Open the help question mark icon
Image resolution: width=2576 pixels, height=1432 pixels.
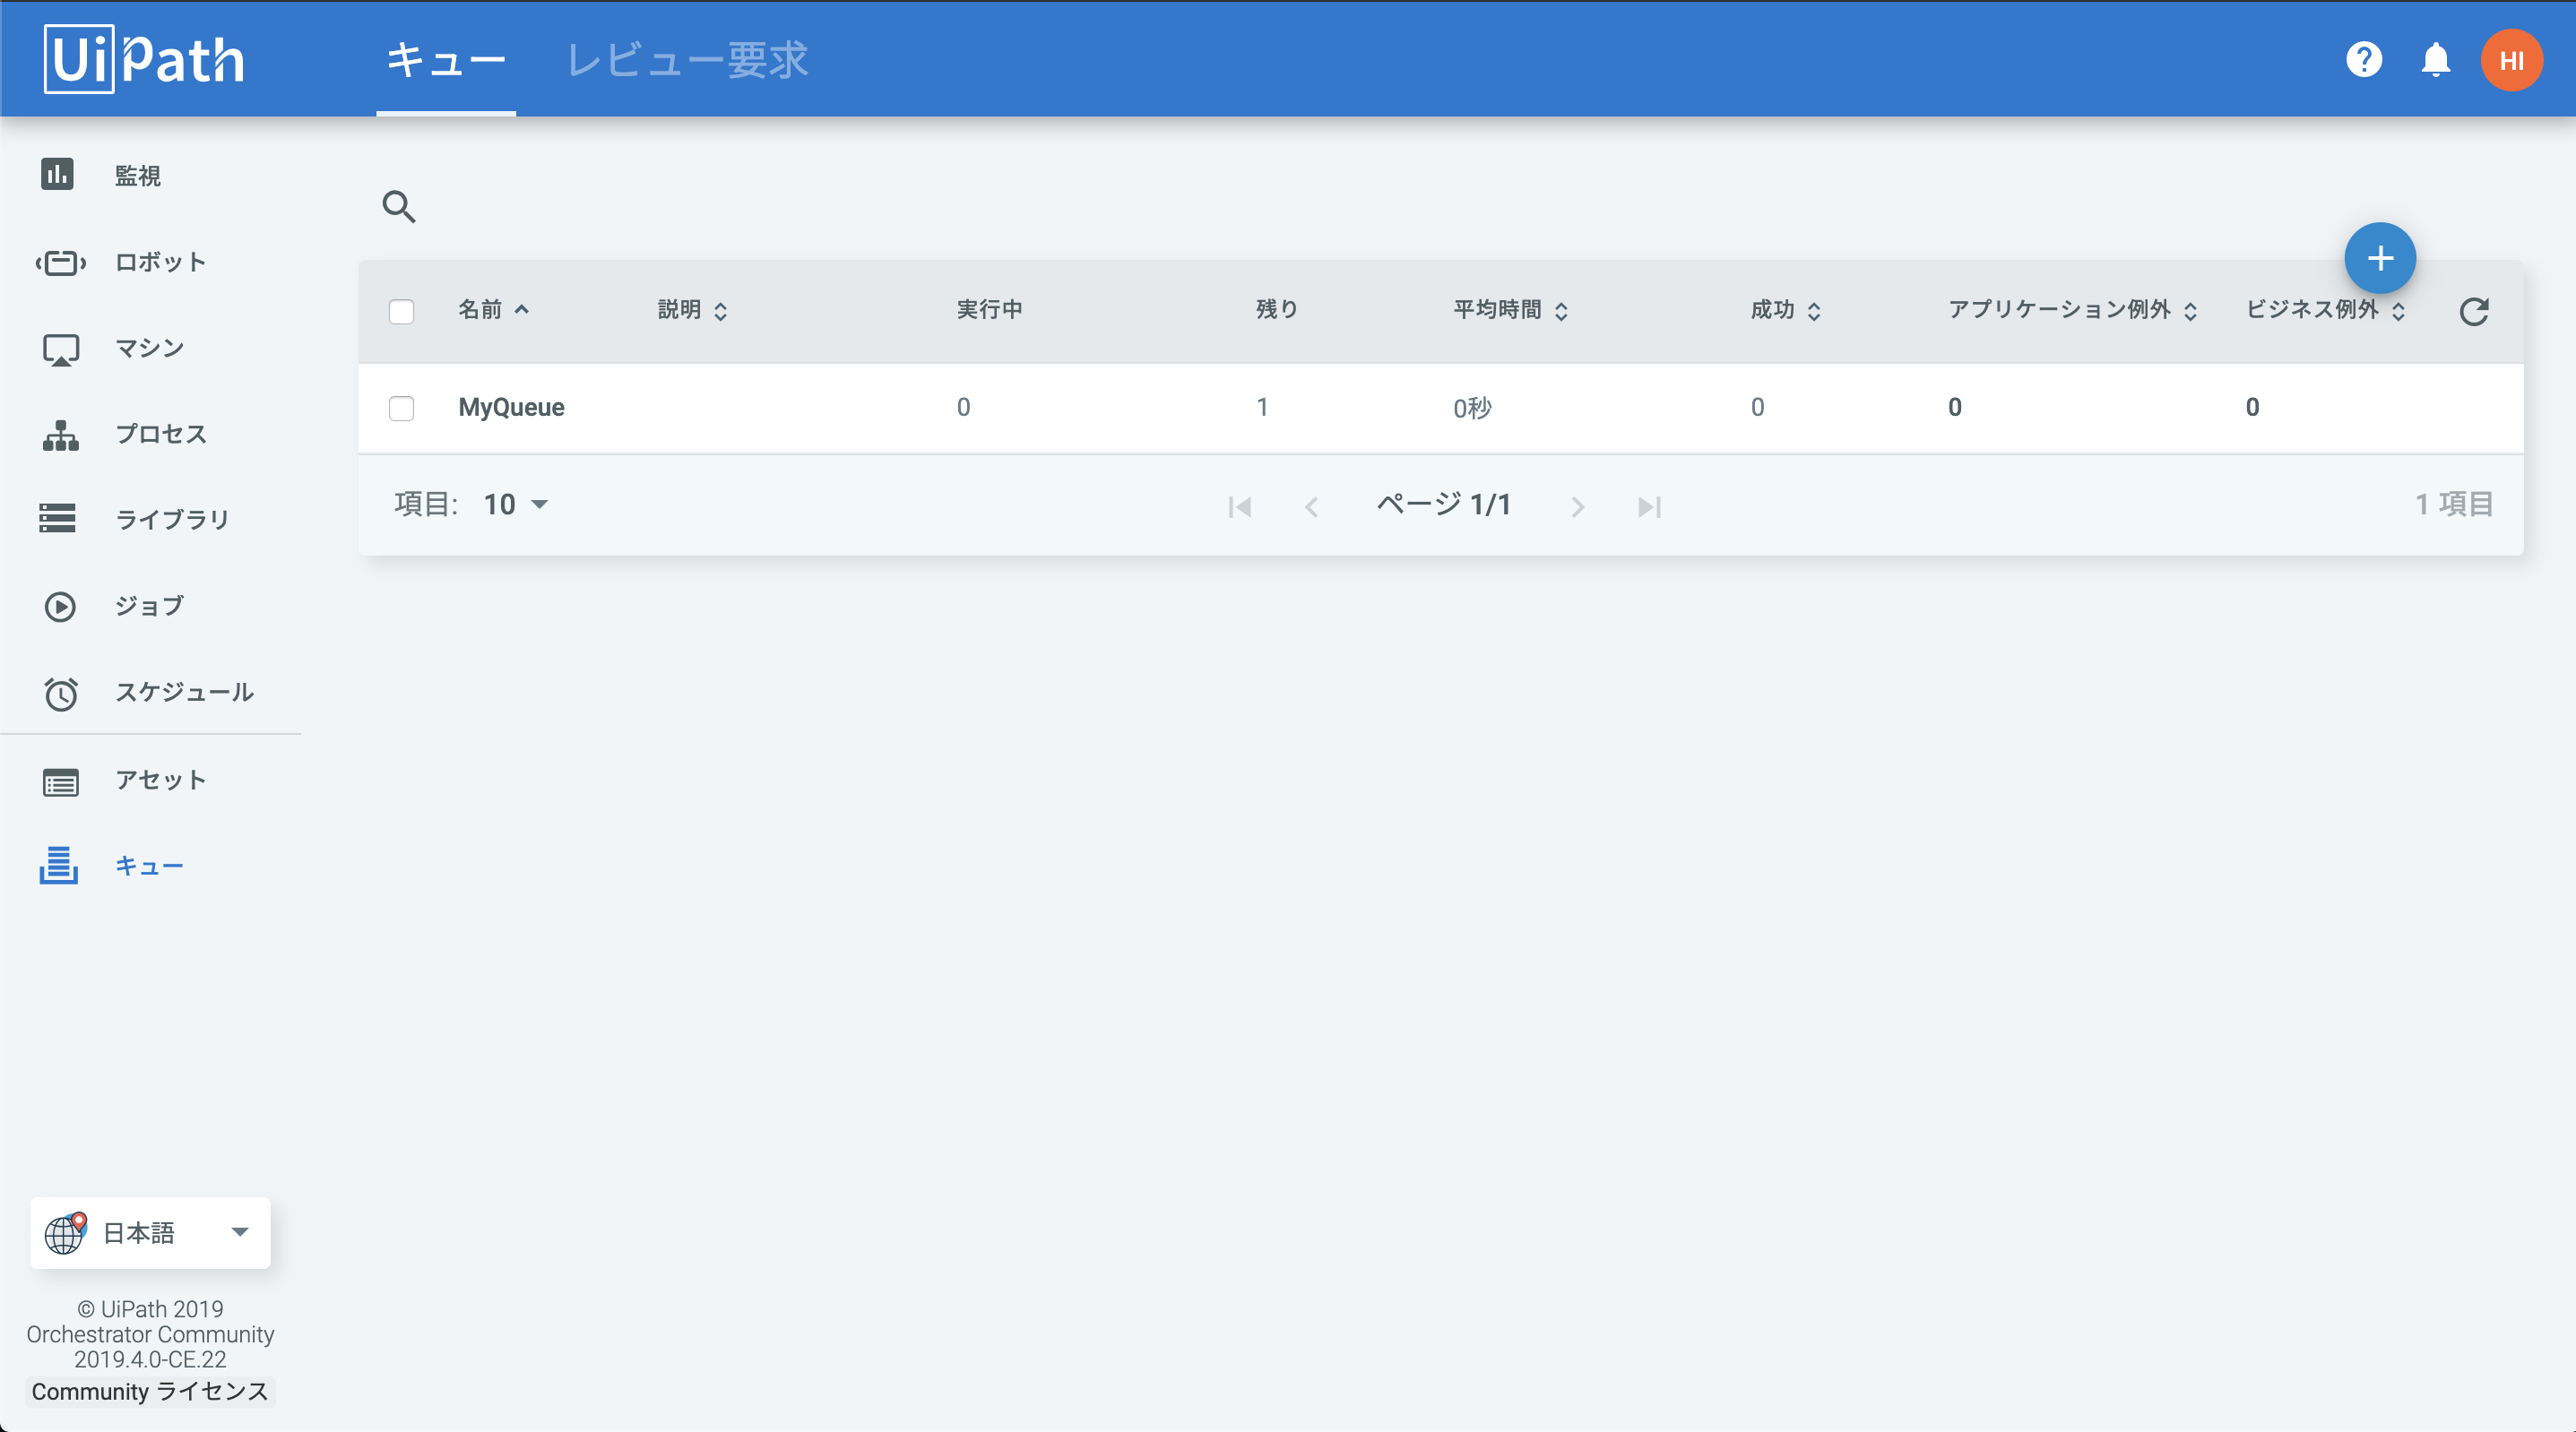2364,60
